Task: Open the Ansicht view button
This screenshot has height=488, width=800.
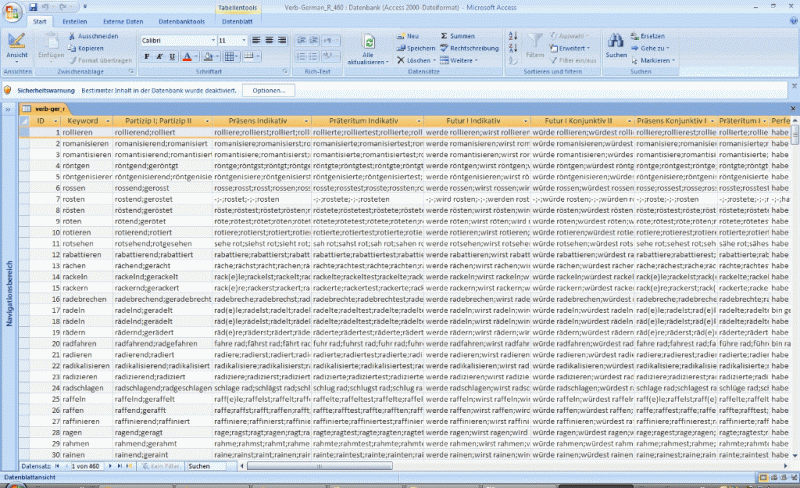Action: (x=17, y=46)
